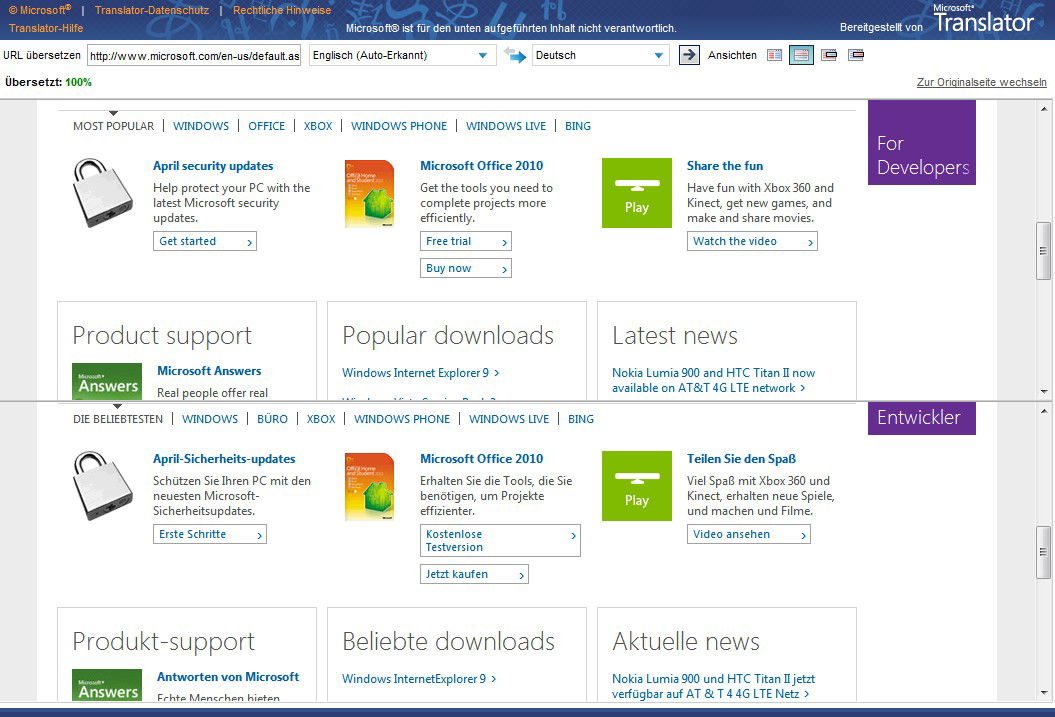
Task: Open the OFFICE tab
Action: (266, 126)
